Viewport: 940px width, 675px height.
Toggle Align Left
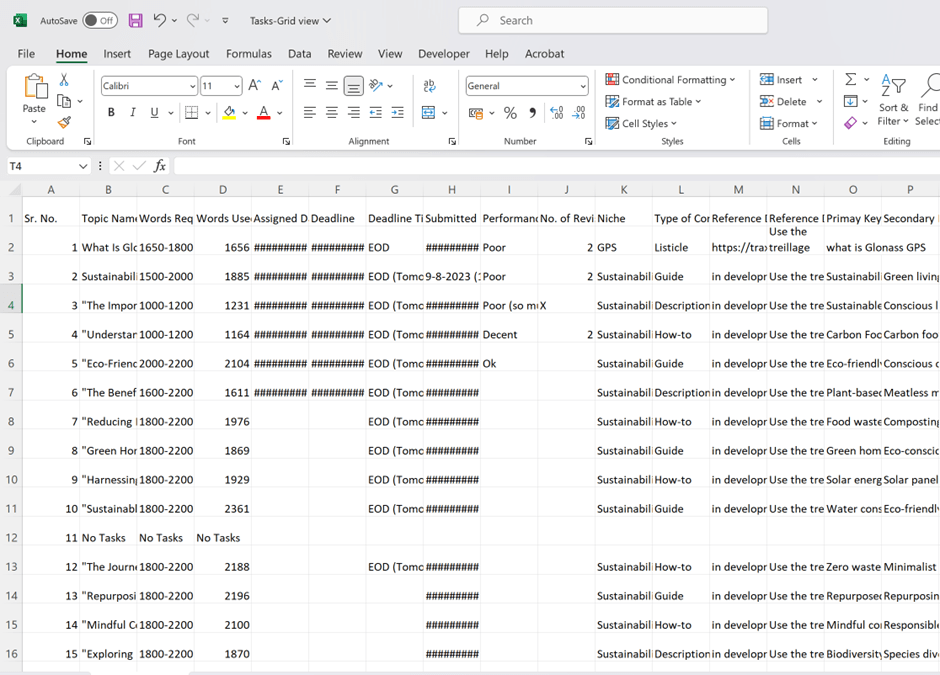tap(309, 112)
